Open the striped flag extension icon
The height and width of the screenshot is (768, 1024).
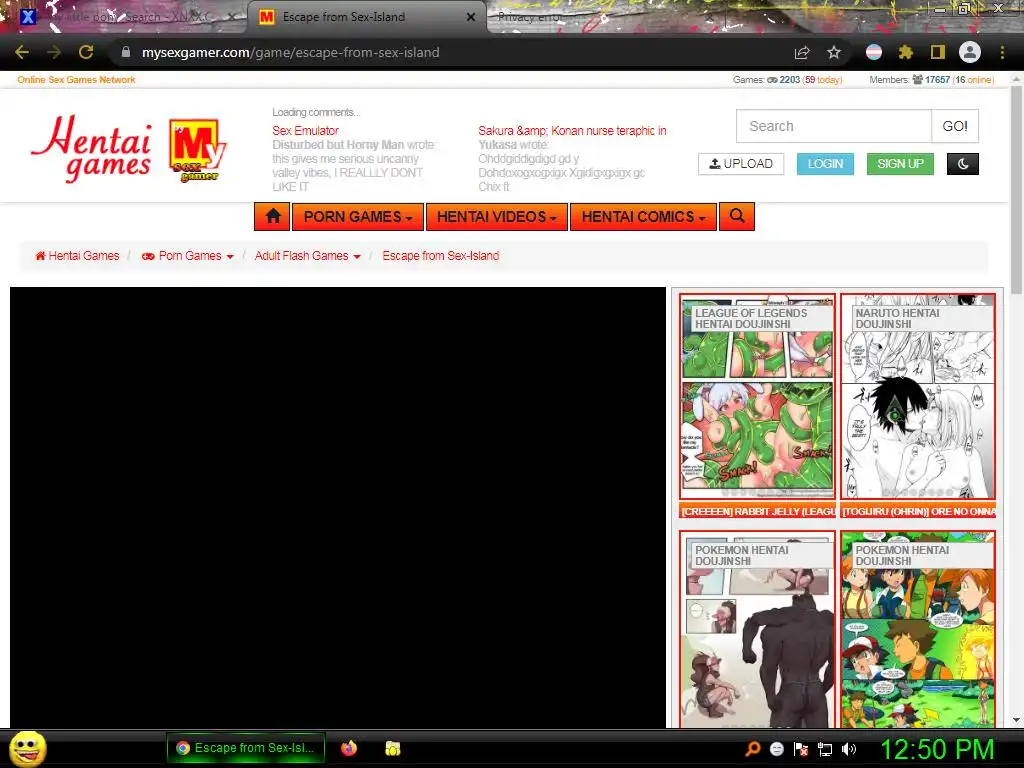[x=874, y=52]
